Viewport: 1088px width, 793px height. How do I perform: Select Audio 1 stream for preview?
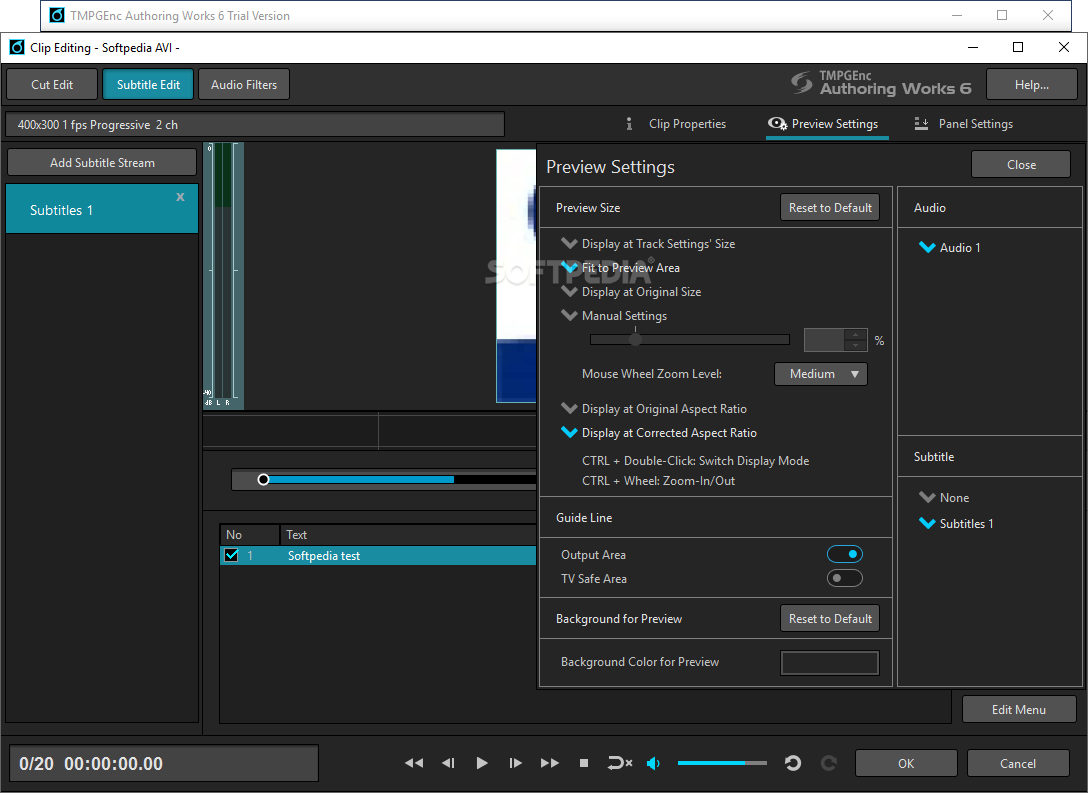coord(949,248)
